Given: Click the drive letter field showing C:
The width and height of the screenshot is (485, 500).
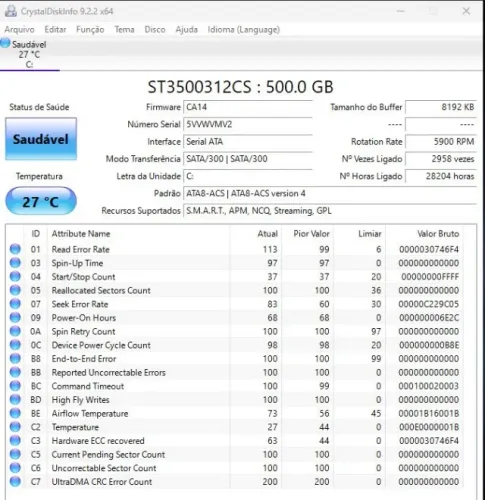Looking at the screenshot, I should [248, 176].
